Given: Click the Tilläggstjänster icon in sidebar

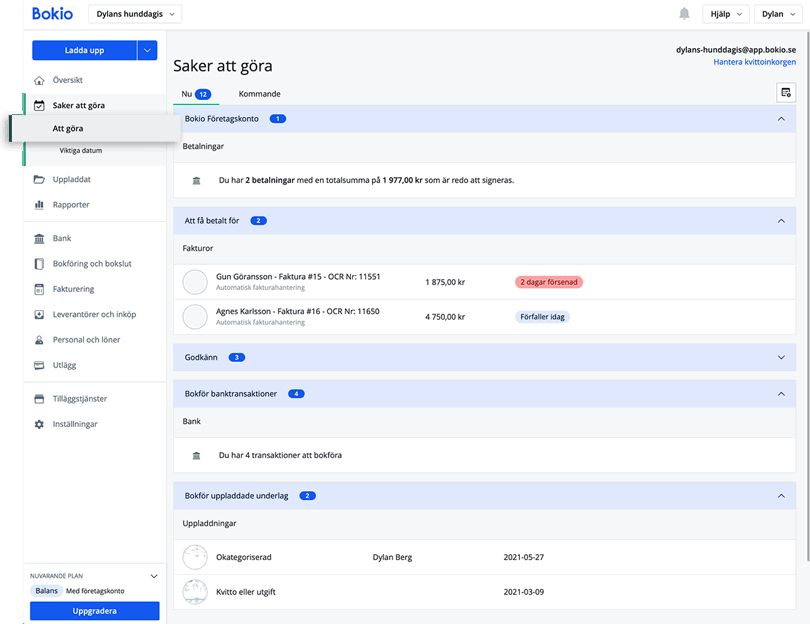Looking at the screenshot, I should [x=39, y=399].
